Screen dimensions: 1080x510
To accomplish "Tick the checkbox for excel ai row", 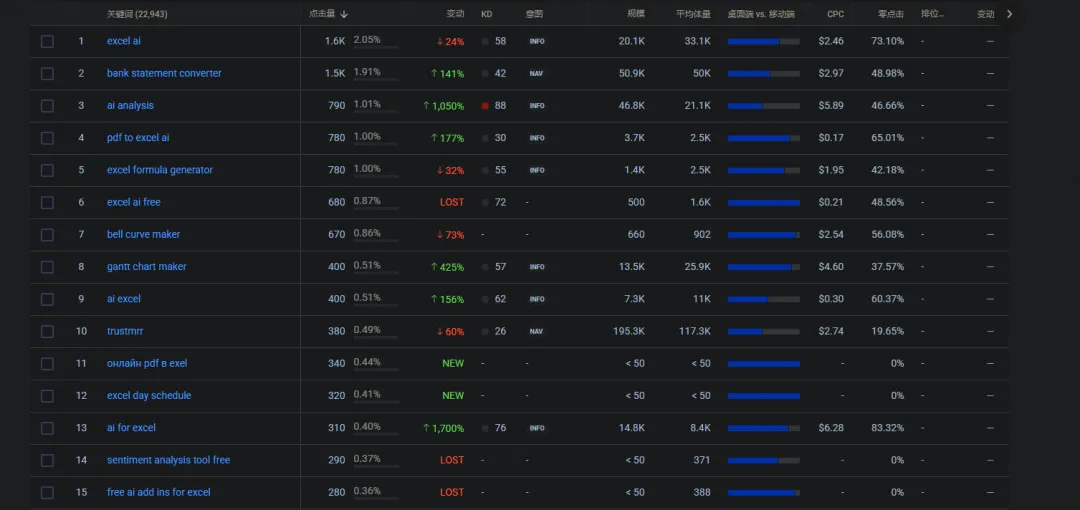I will 47,41.
